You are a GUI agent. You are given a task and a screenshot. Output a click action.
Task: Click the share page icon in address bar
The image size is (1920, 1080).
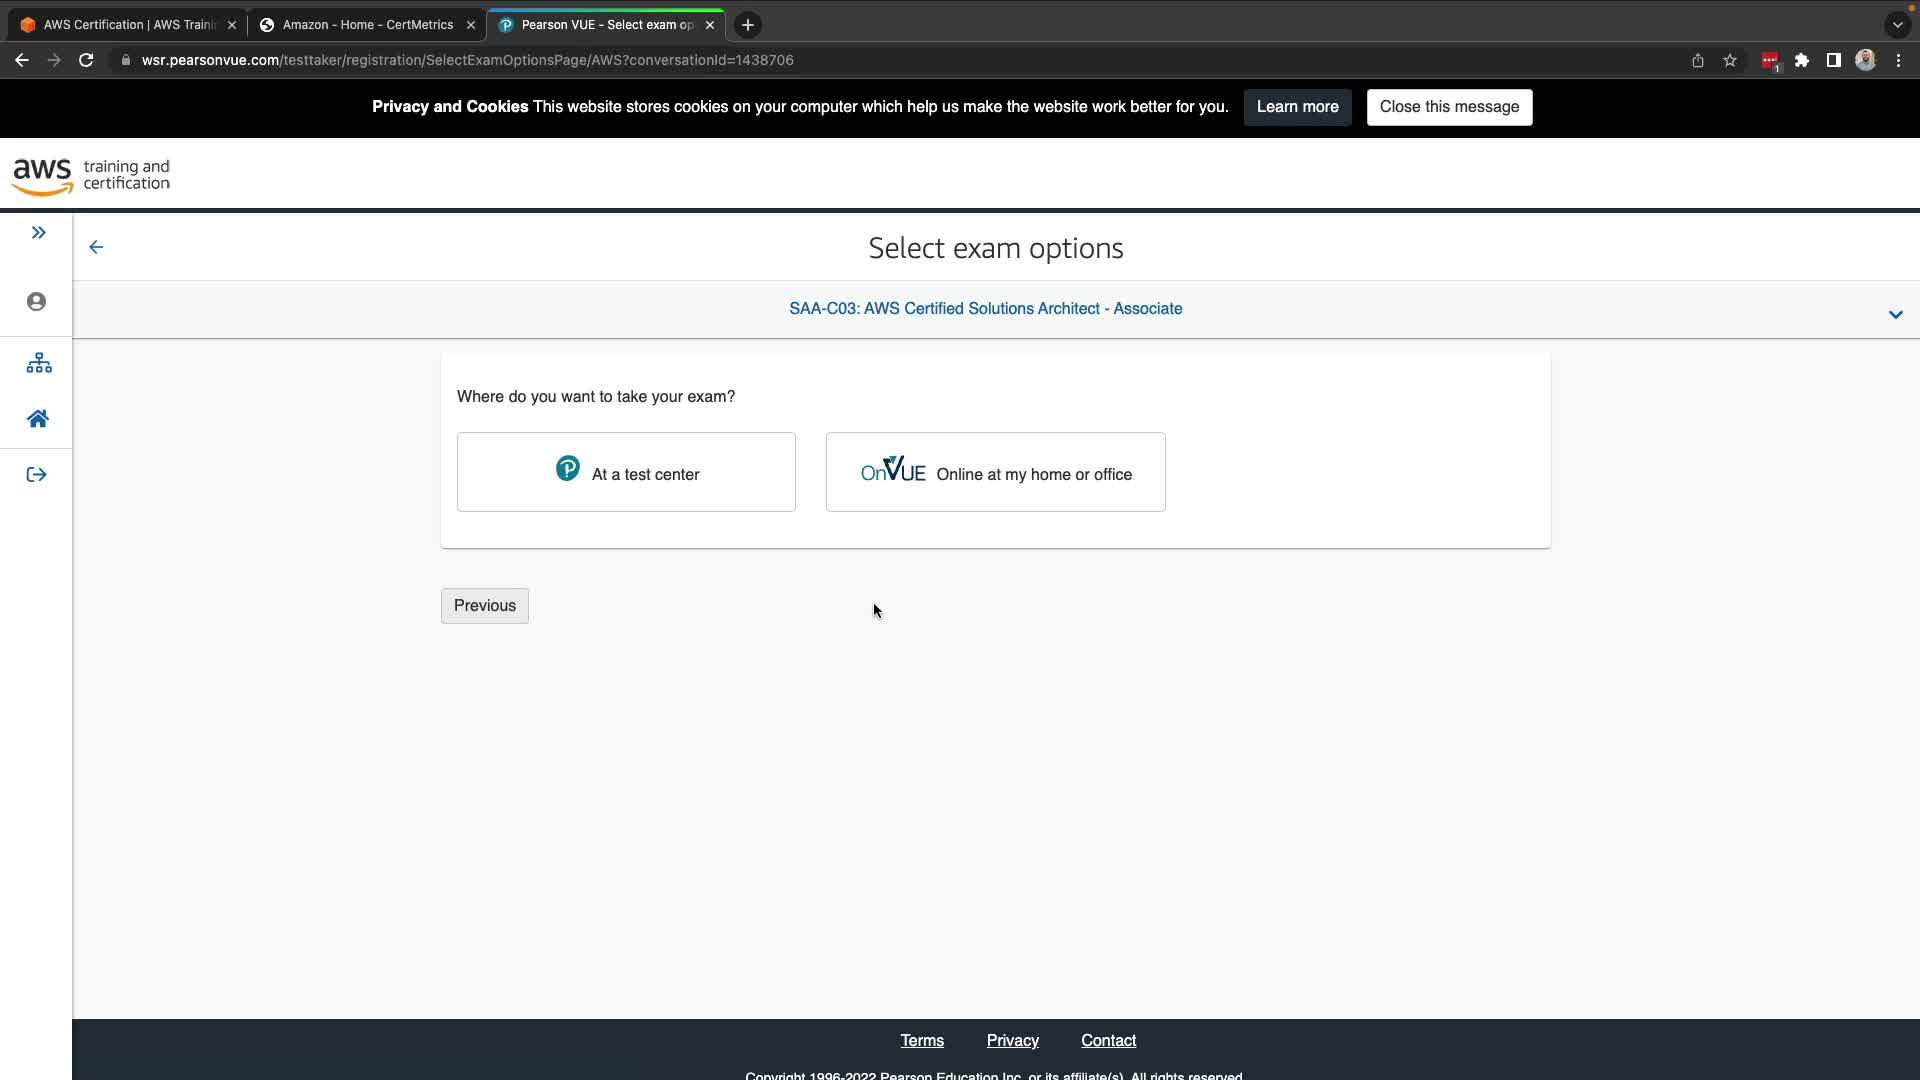(1698, 61)
